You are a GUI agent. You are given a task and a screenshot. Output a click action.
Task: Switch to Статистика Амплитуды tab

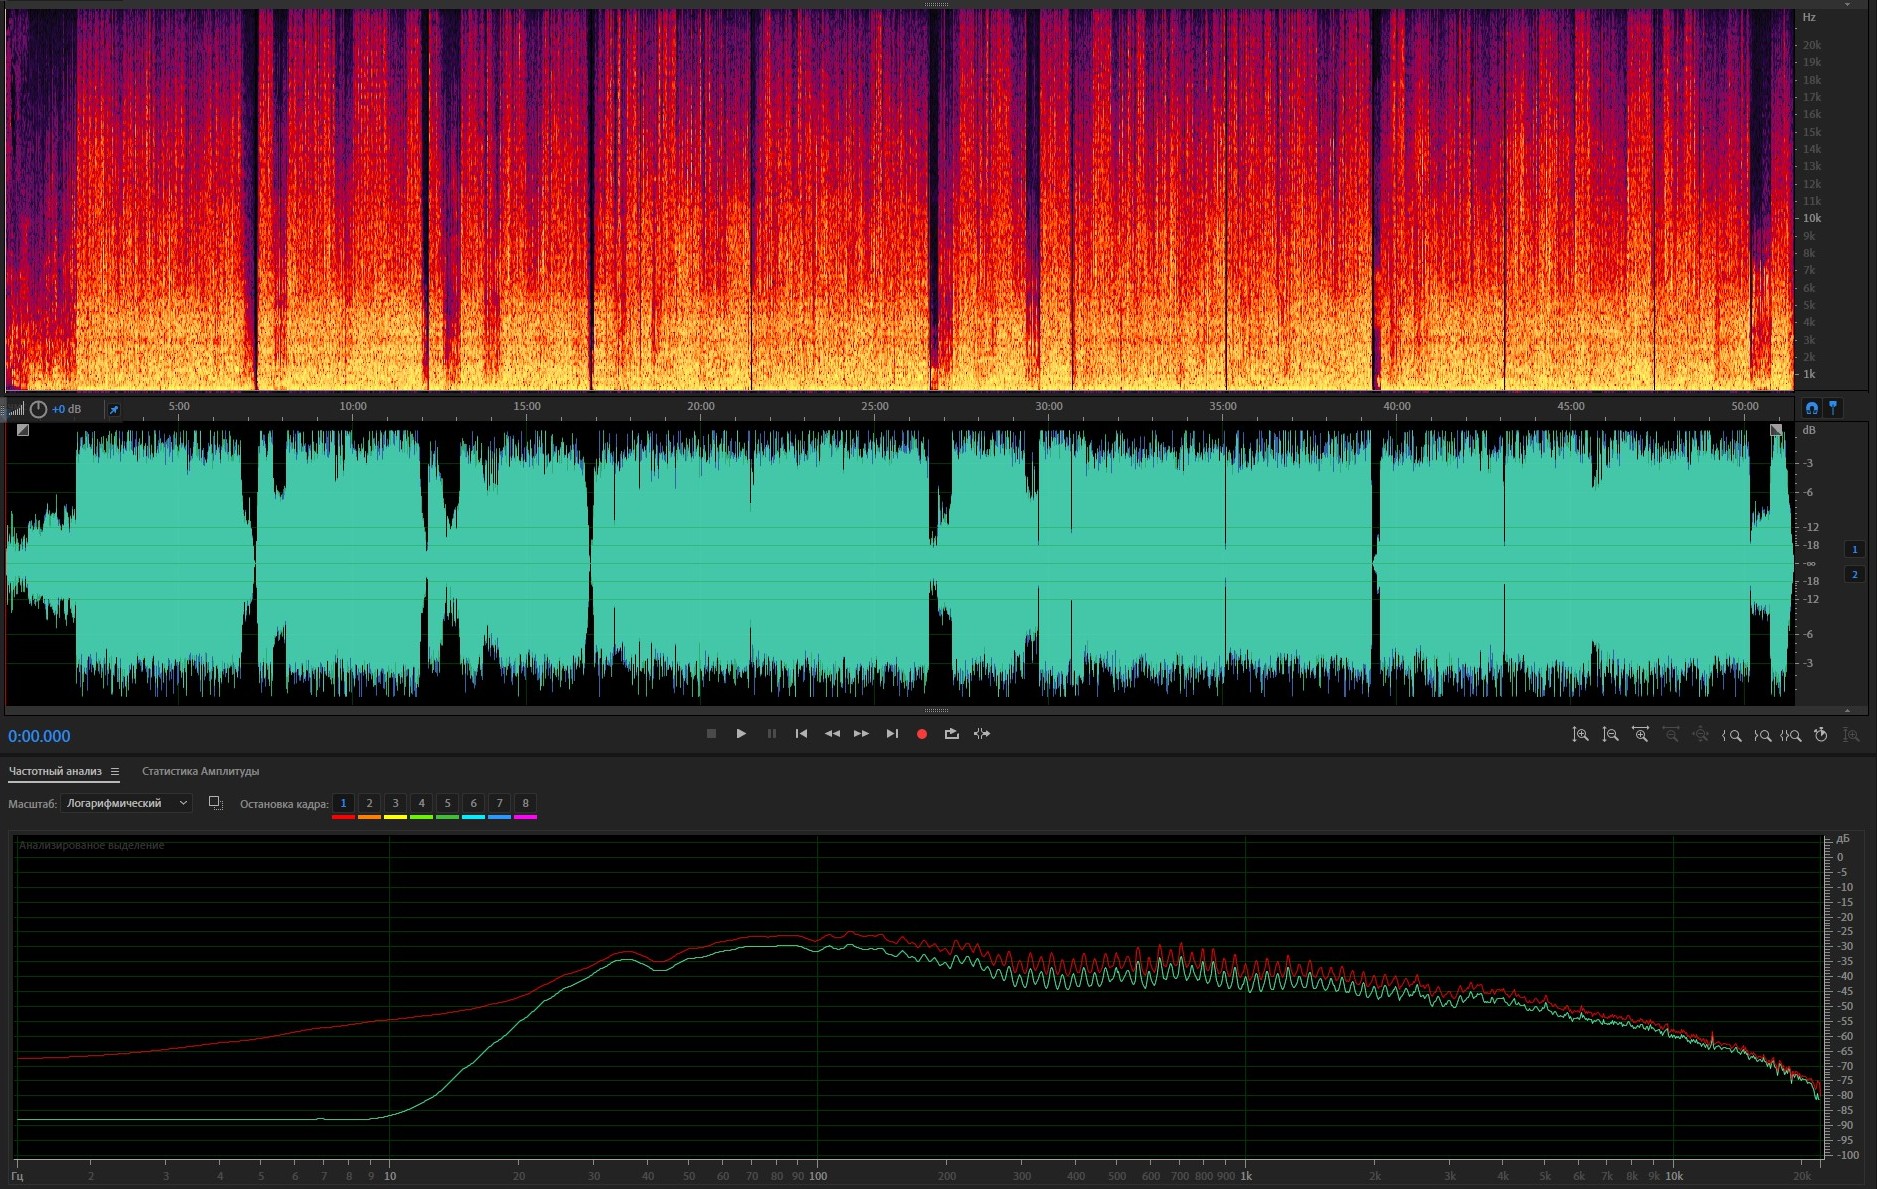point(200,771)
